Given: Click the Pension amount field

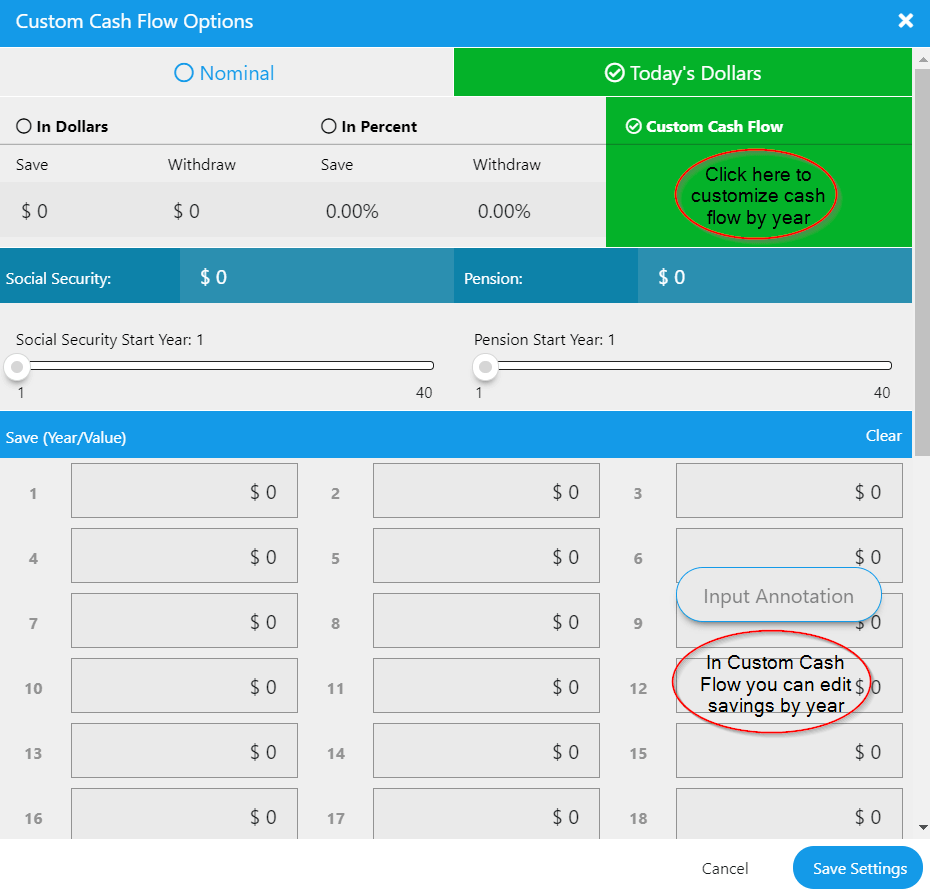Looking at the screenshot, I should (774, 277).
